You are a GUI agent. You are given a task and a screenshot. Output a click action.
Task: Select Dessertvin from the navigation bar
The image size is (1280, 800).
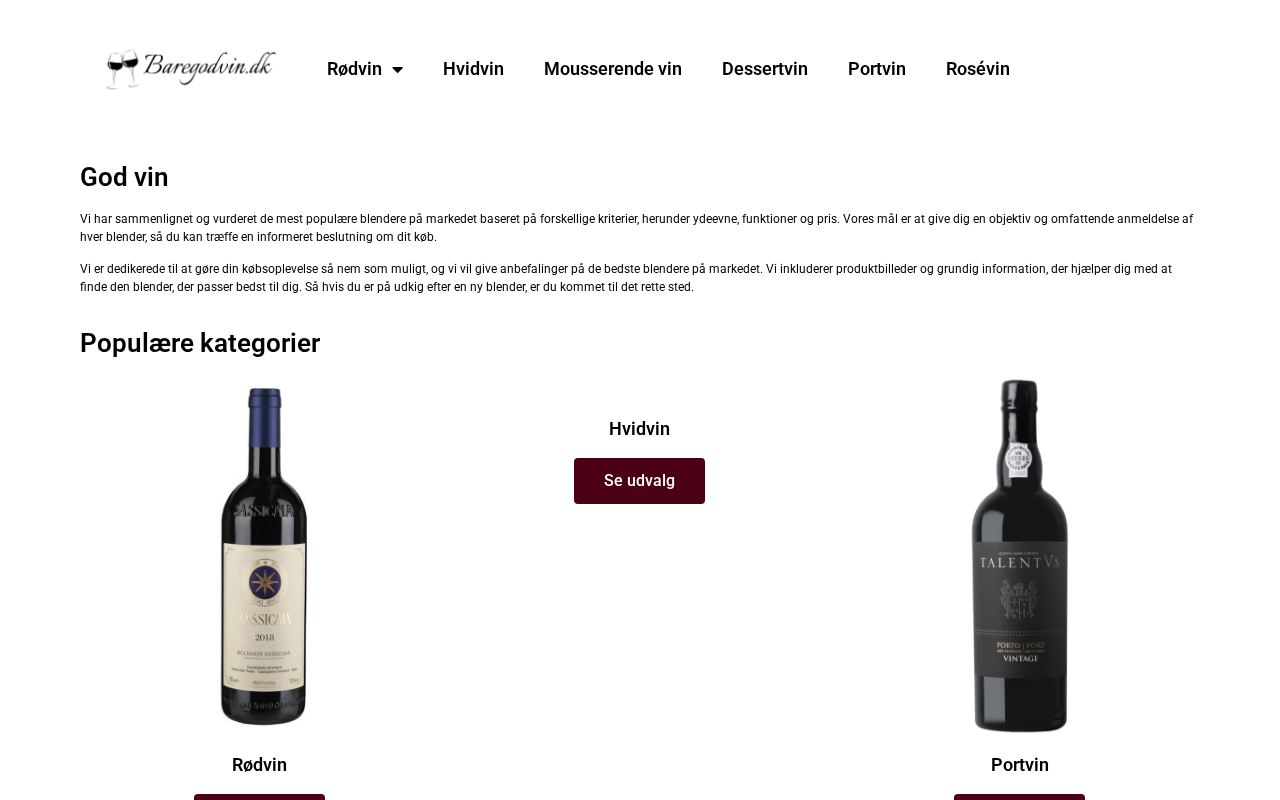click(765, 69)
